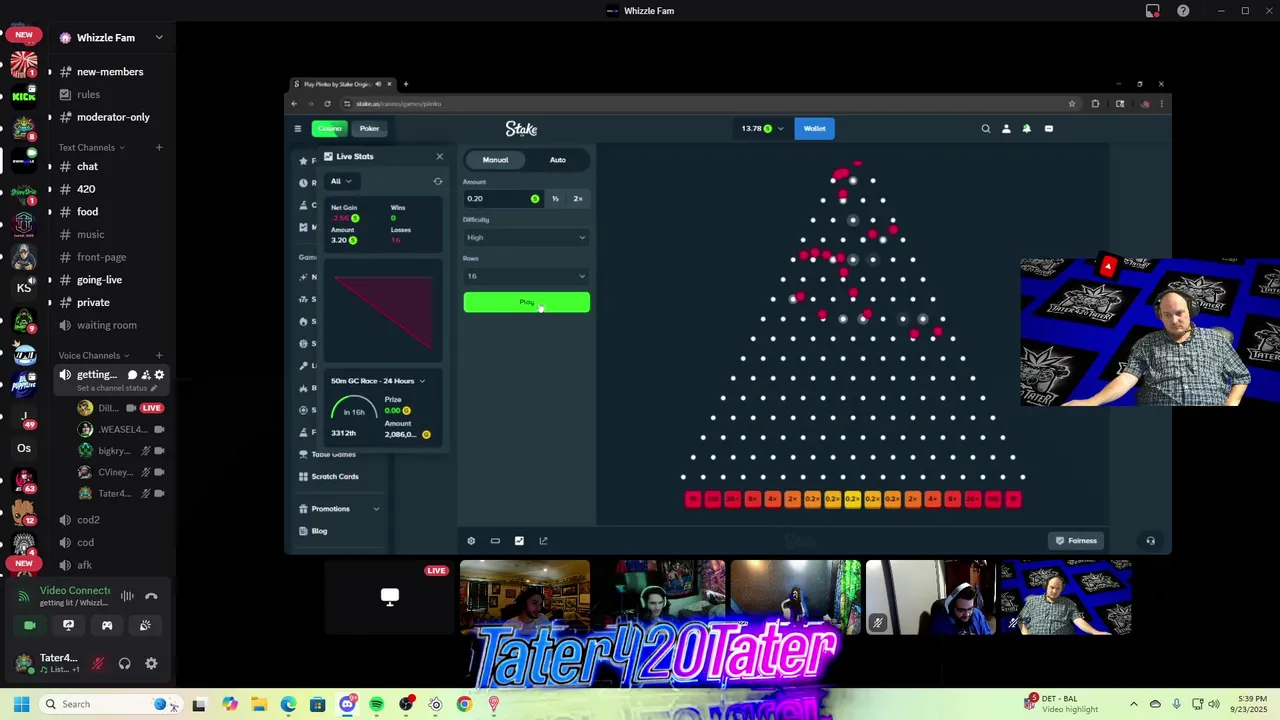The width and height of the screenshot is (1280, 720).
Task: Open the Rows dropdown
Action: coord(526,276)
